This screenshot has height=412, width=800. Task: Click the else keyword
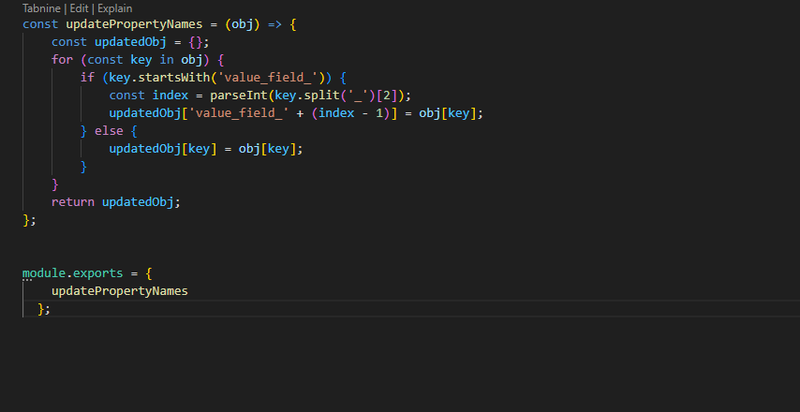click(x=109, y=131)
